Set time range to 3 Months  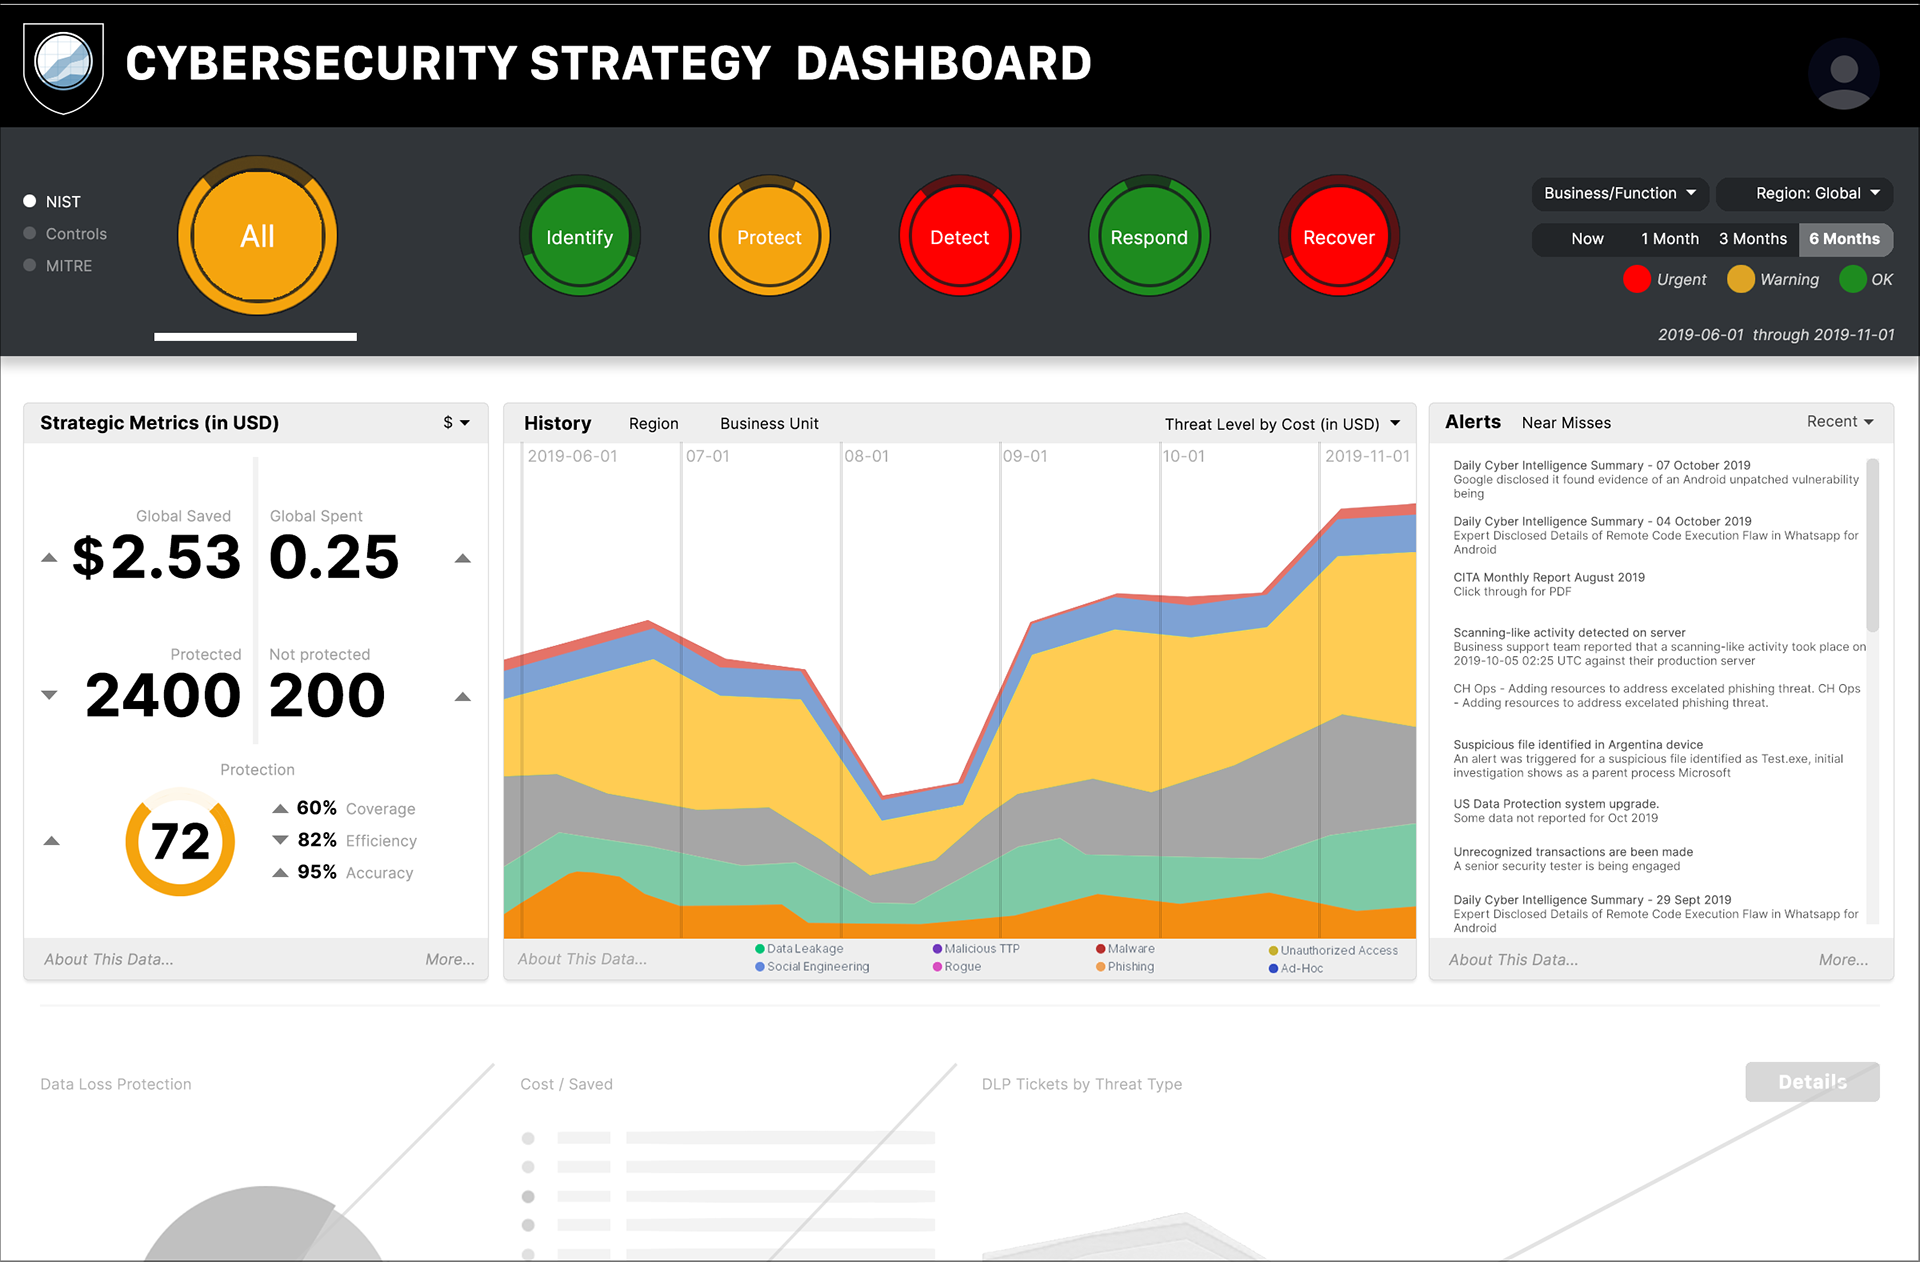click(1752, 239)
